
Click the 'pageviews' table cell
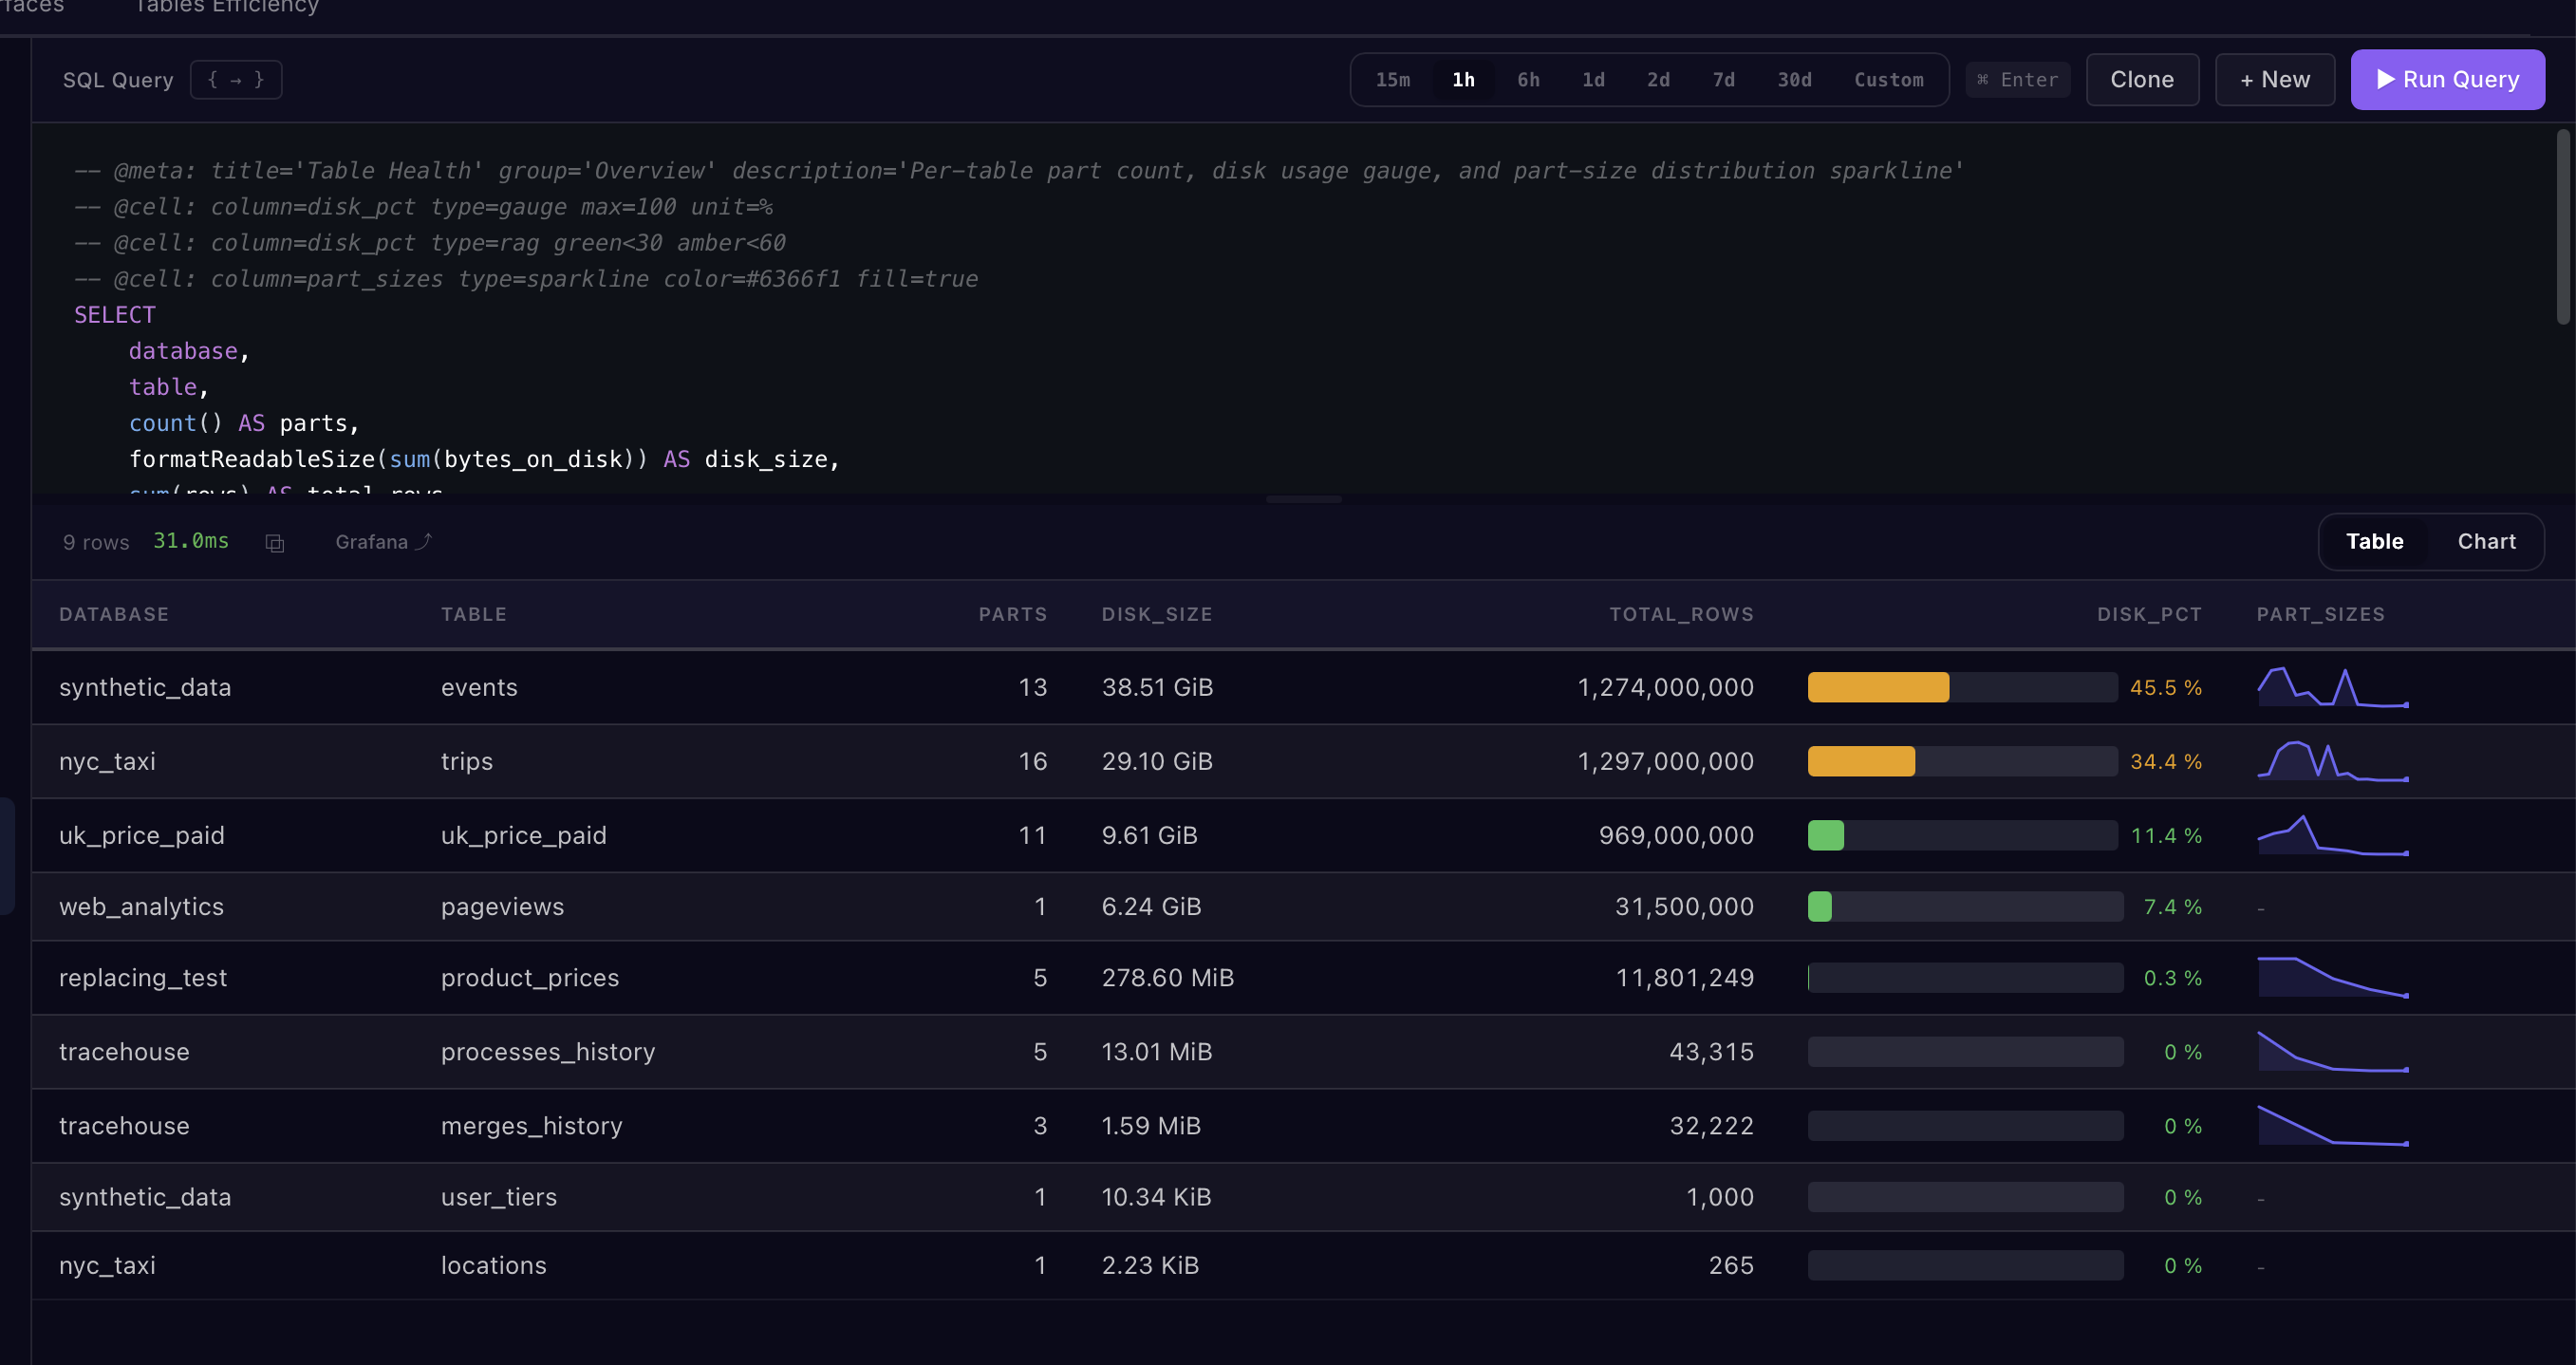[x=502, y=907]
